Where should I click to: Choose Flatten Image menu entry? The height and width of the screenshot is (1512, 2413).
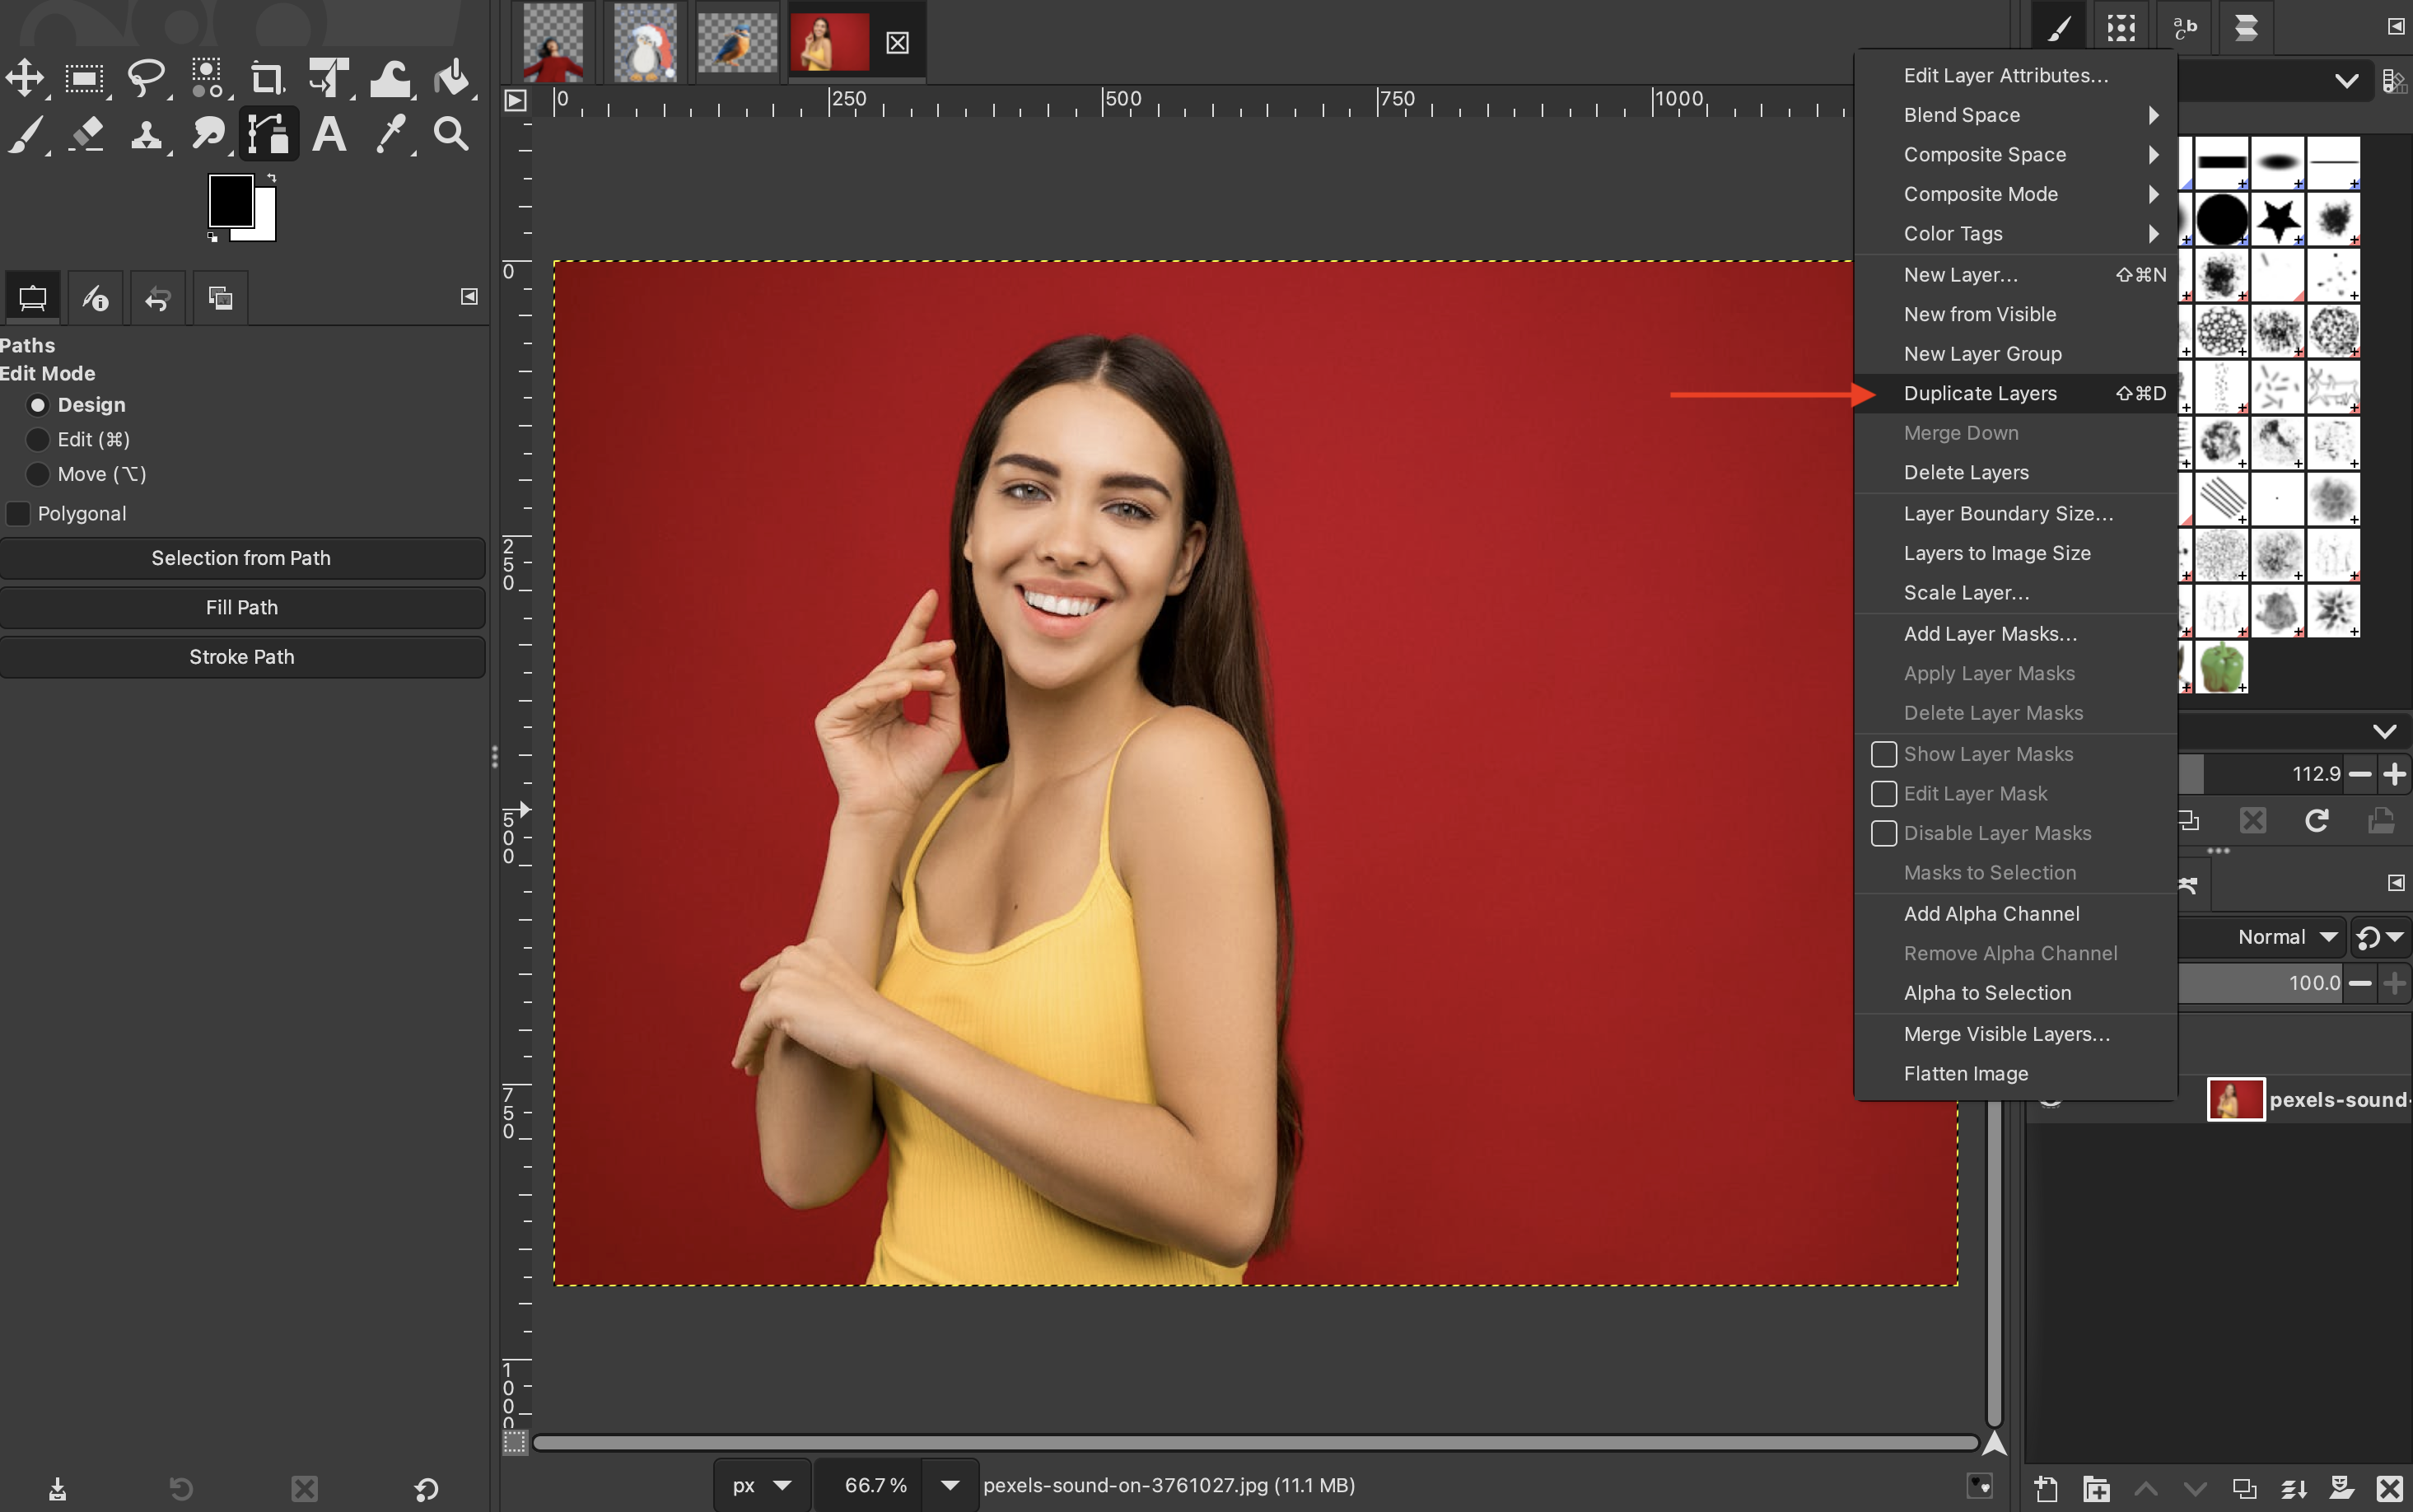[x=1965, y=1074]
